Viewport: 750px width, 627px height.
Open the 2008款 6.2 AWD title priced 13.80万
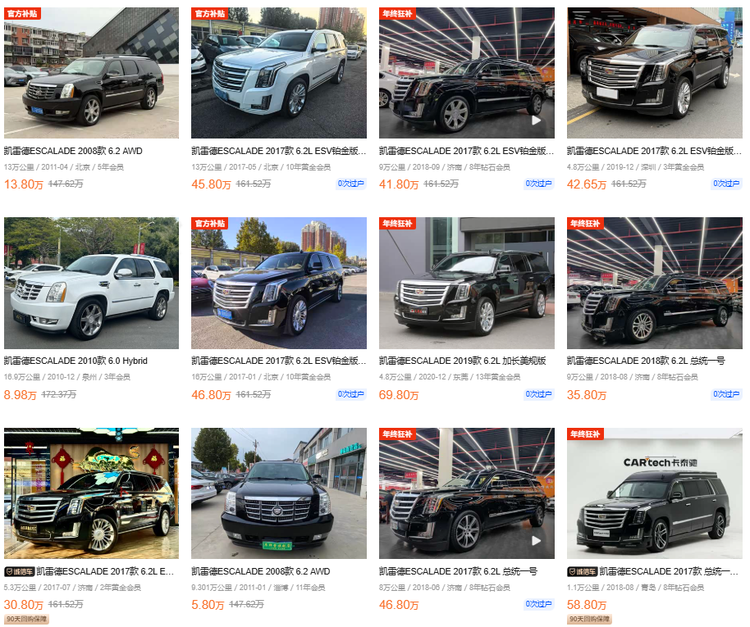(73, 151)
